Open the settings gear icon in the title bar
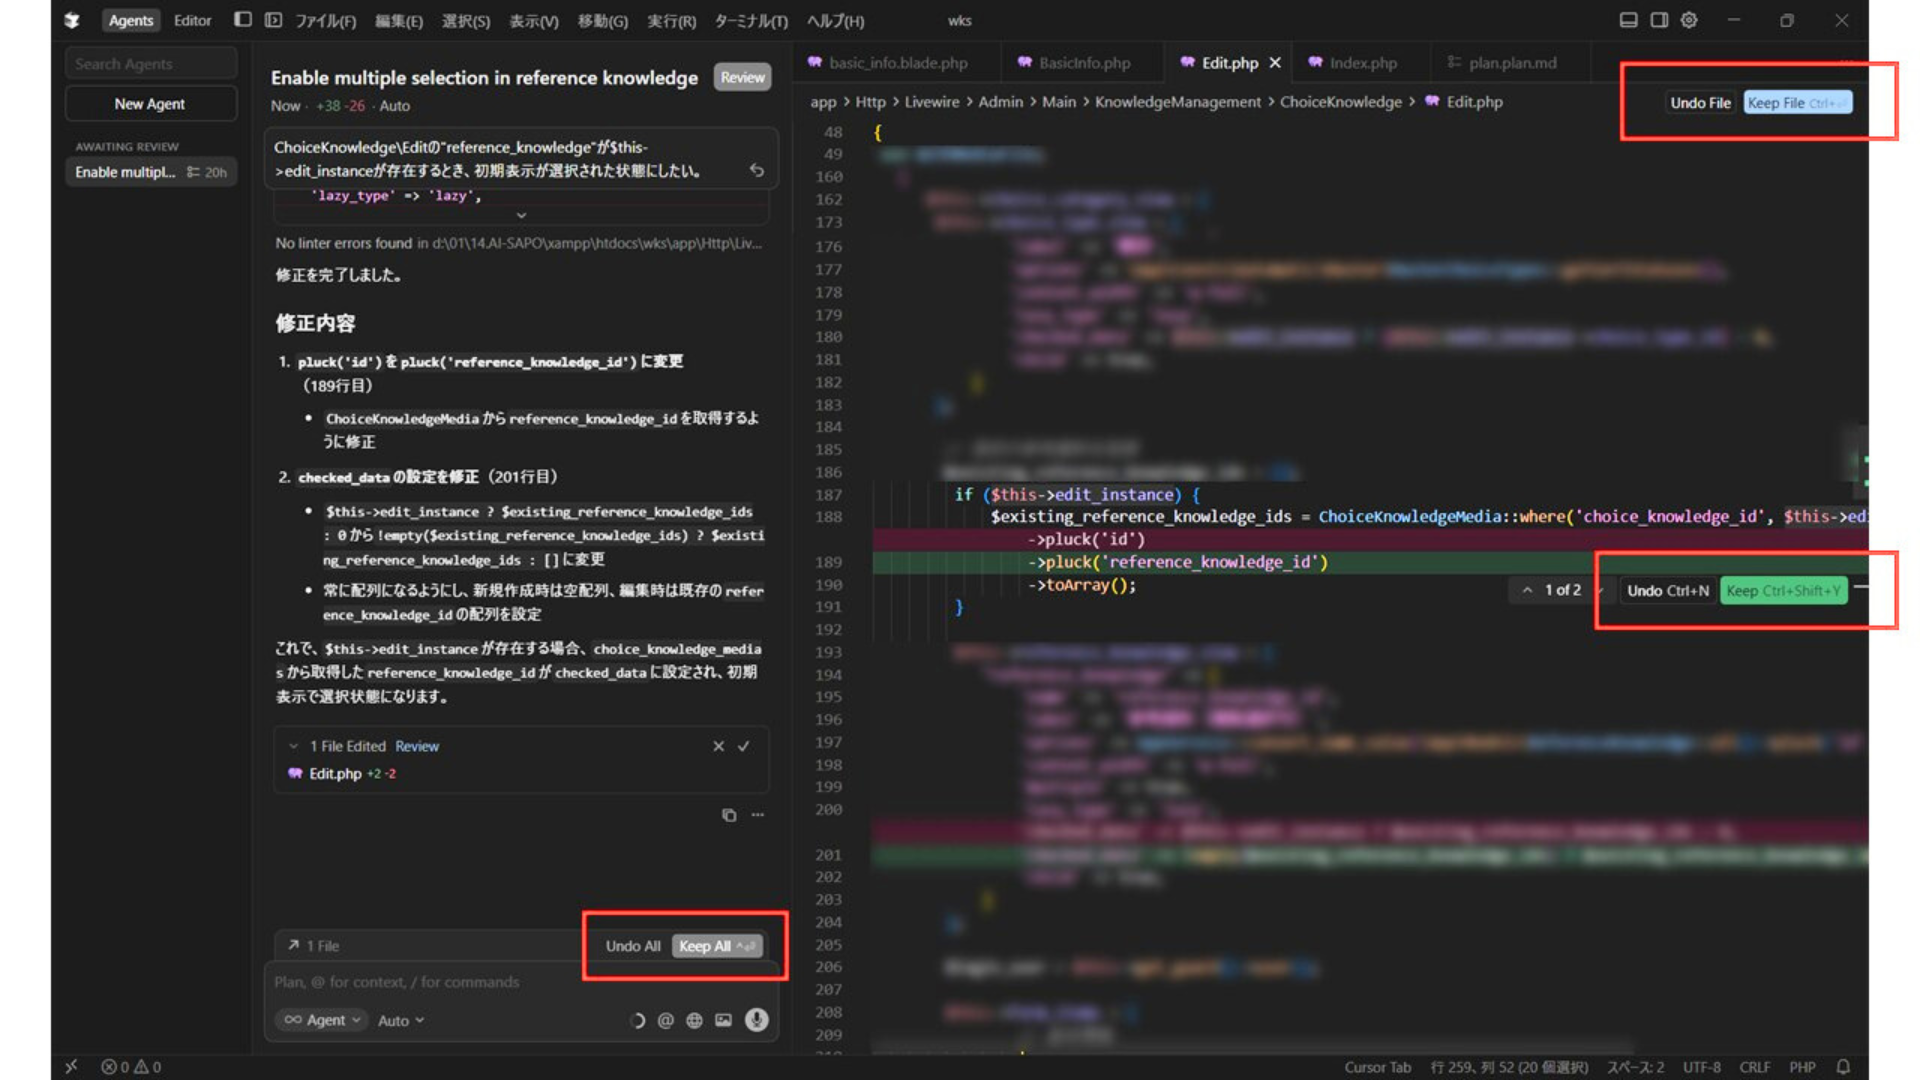 click(x=1689, y=20)
